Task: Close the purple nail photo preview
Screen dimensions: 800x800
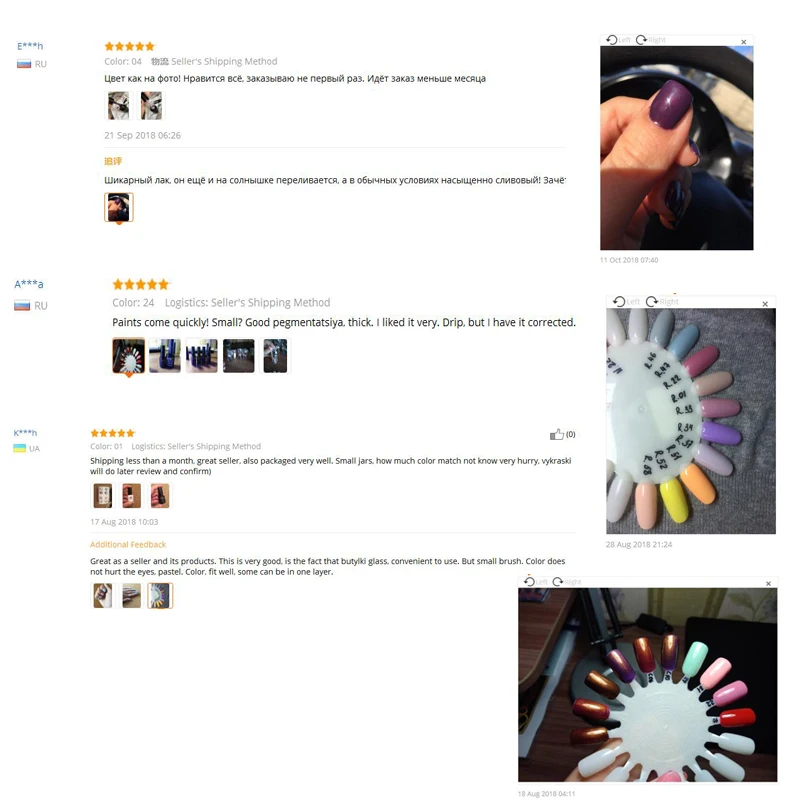Action: pyautogui.click(x=743, y=42)
